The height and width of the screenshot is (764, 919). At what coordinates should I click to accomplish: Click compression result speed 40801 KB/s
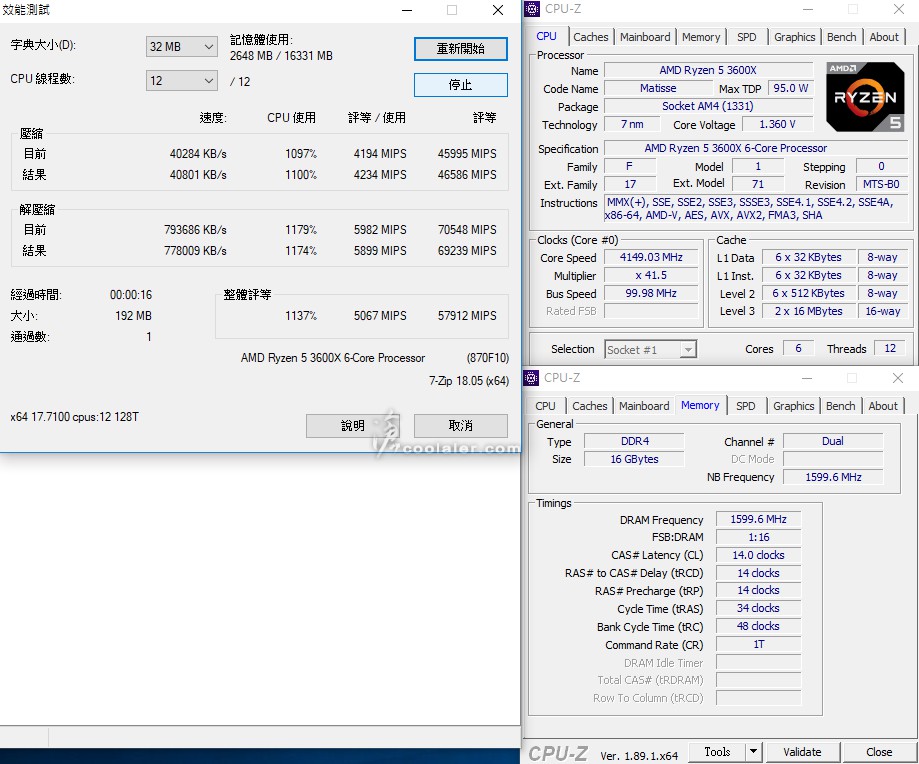[x=198, y=175]
